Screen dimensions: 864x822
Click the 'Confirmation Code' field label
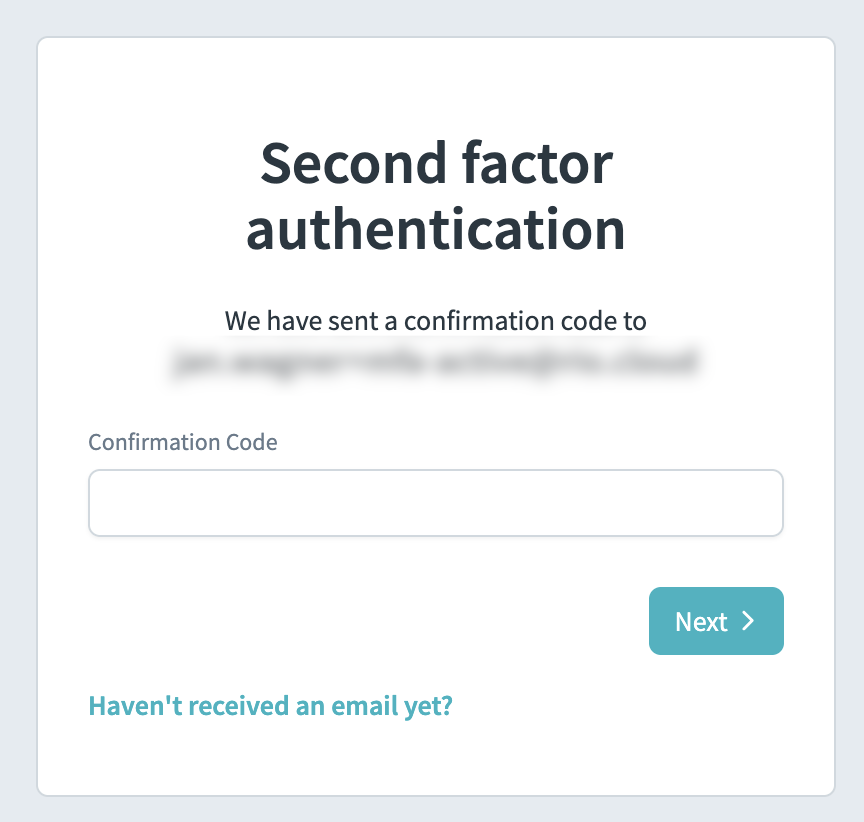pyautogui.click(x=183, y=441)
